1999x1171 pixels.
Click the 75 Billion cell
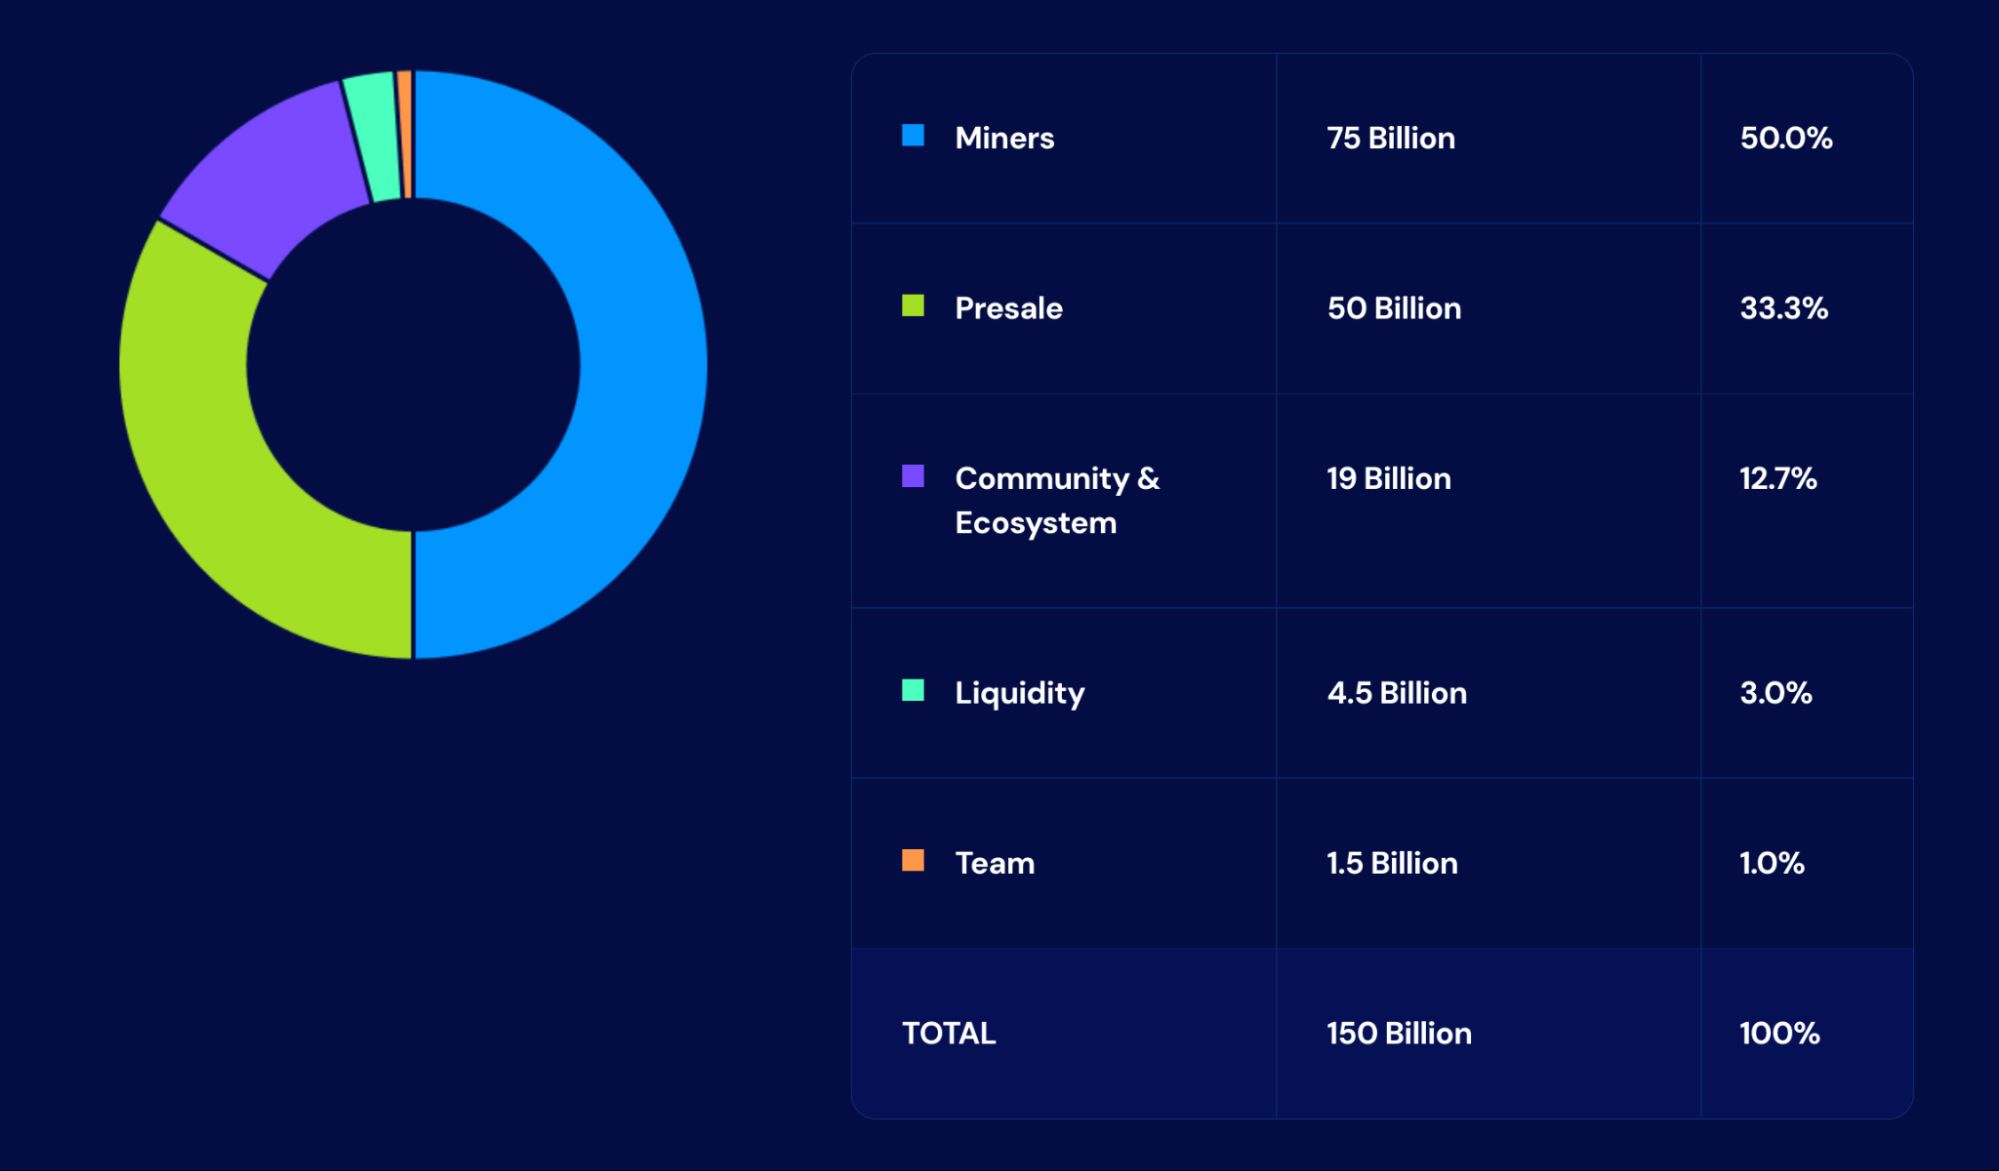pos(1390,138)
